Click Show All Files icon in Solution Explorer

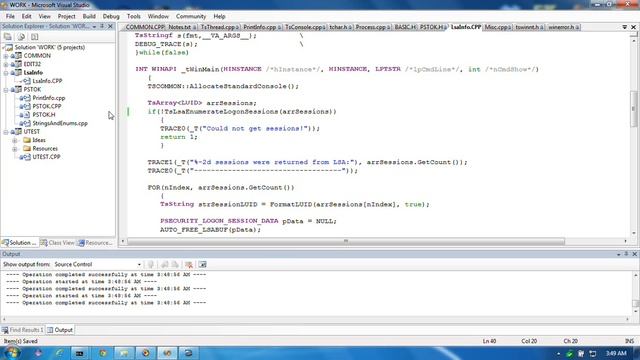tap(21, 37)
